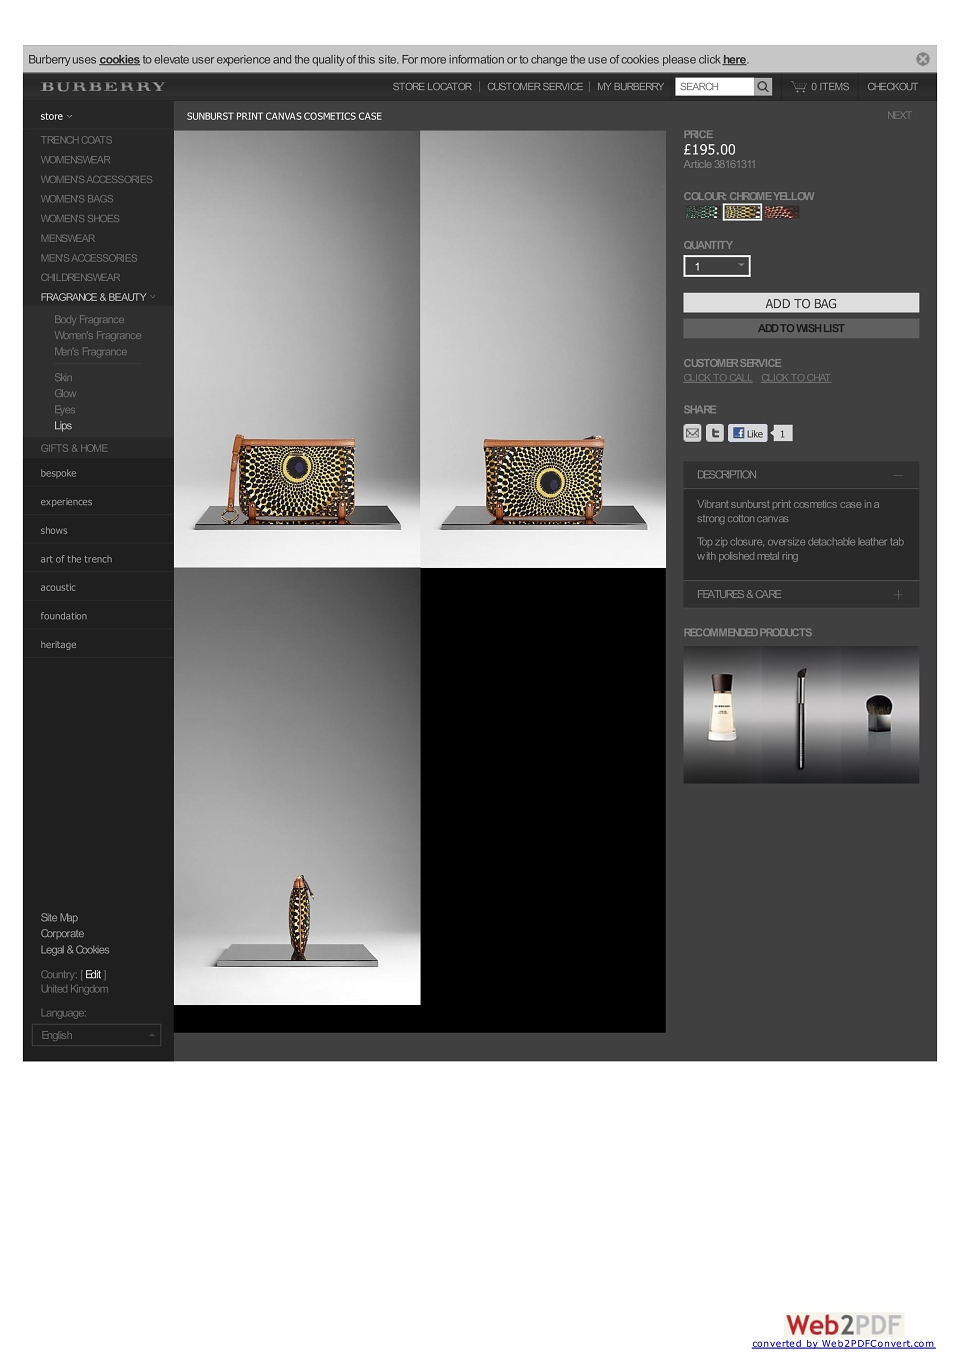Click the Add to Bag button
This screenshot has width=960, height=1358.
click(x=801, y=303)
